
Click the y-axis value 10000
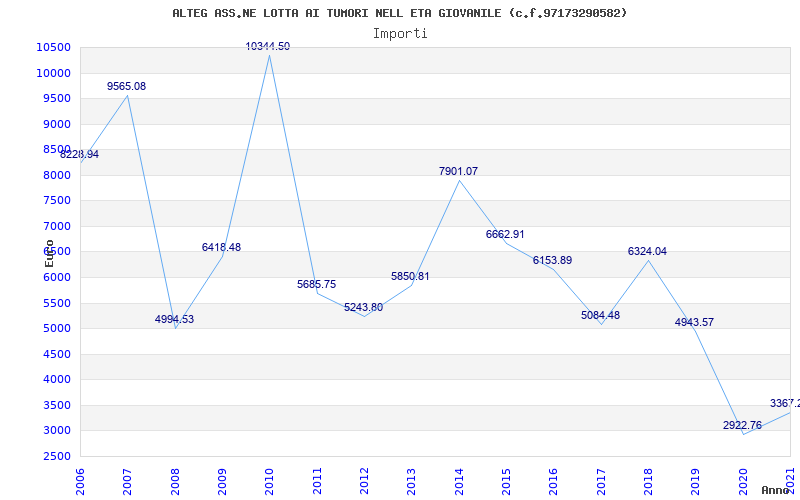point(53,73)
